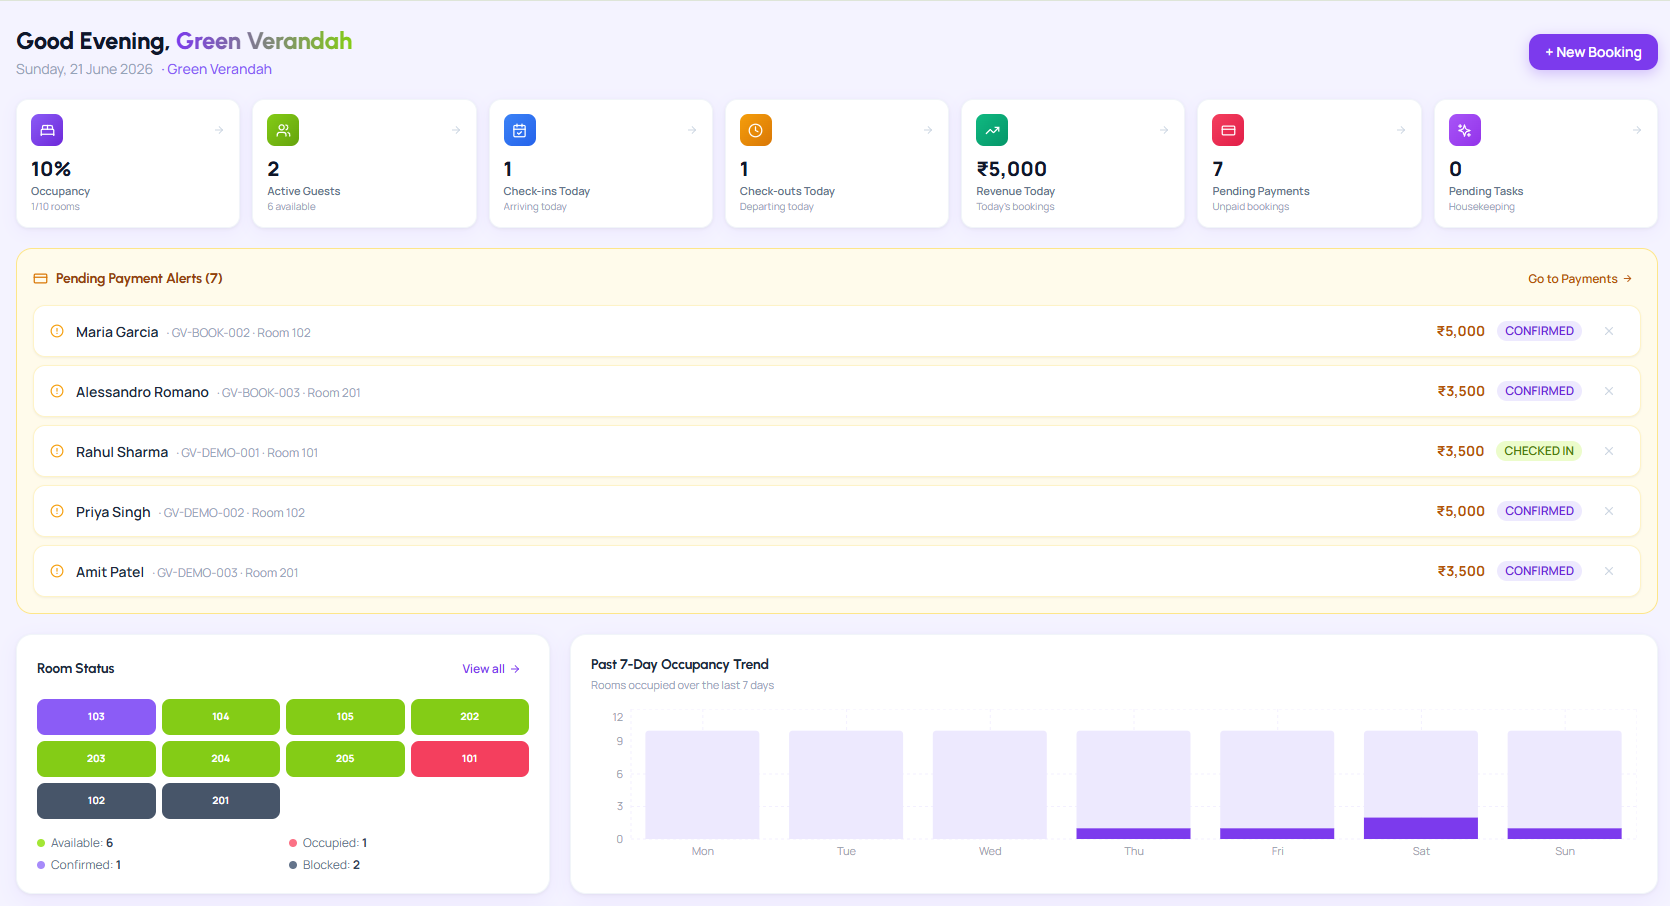Viewport: 1670px width, 906px height.
Task: Select room 103 tile
Action: click(x=96, y=717)
